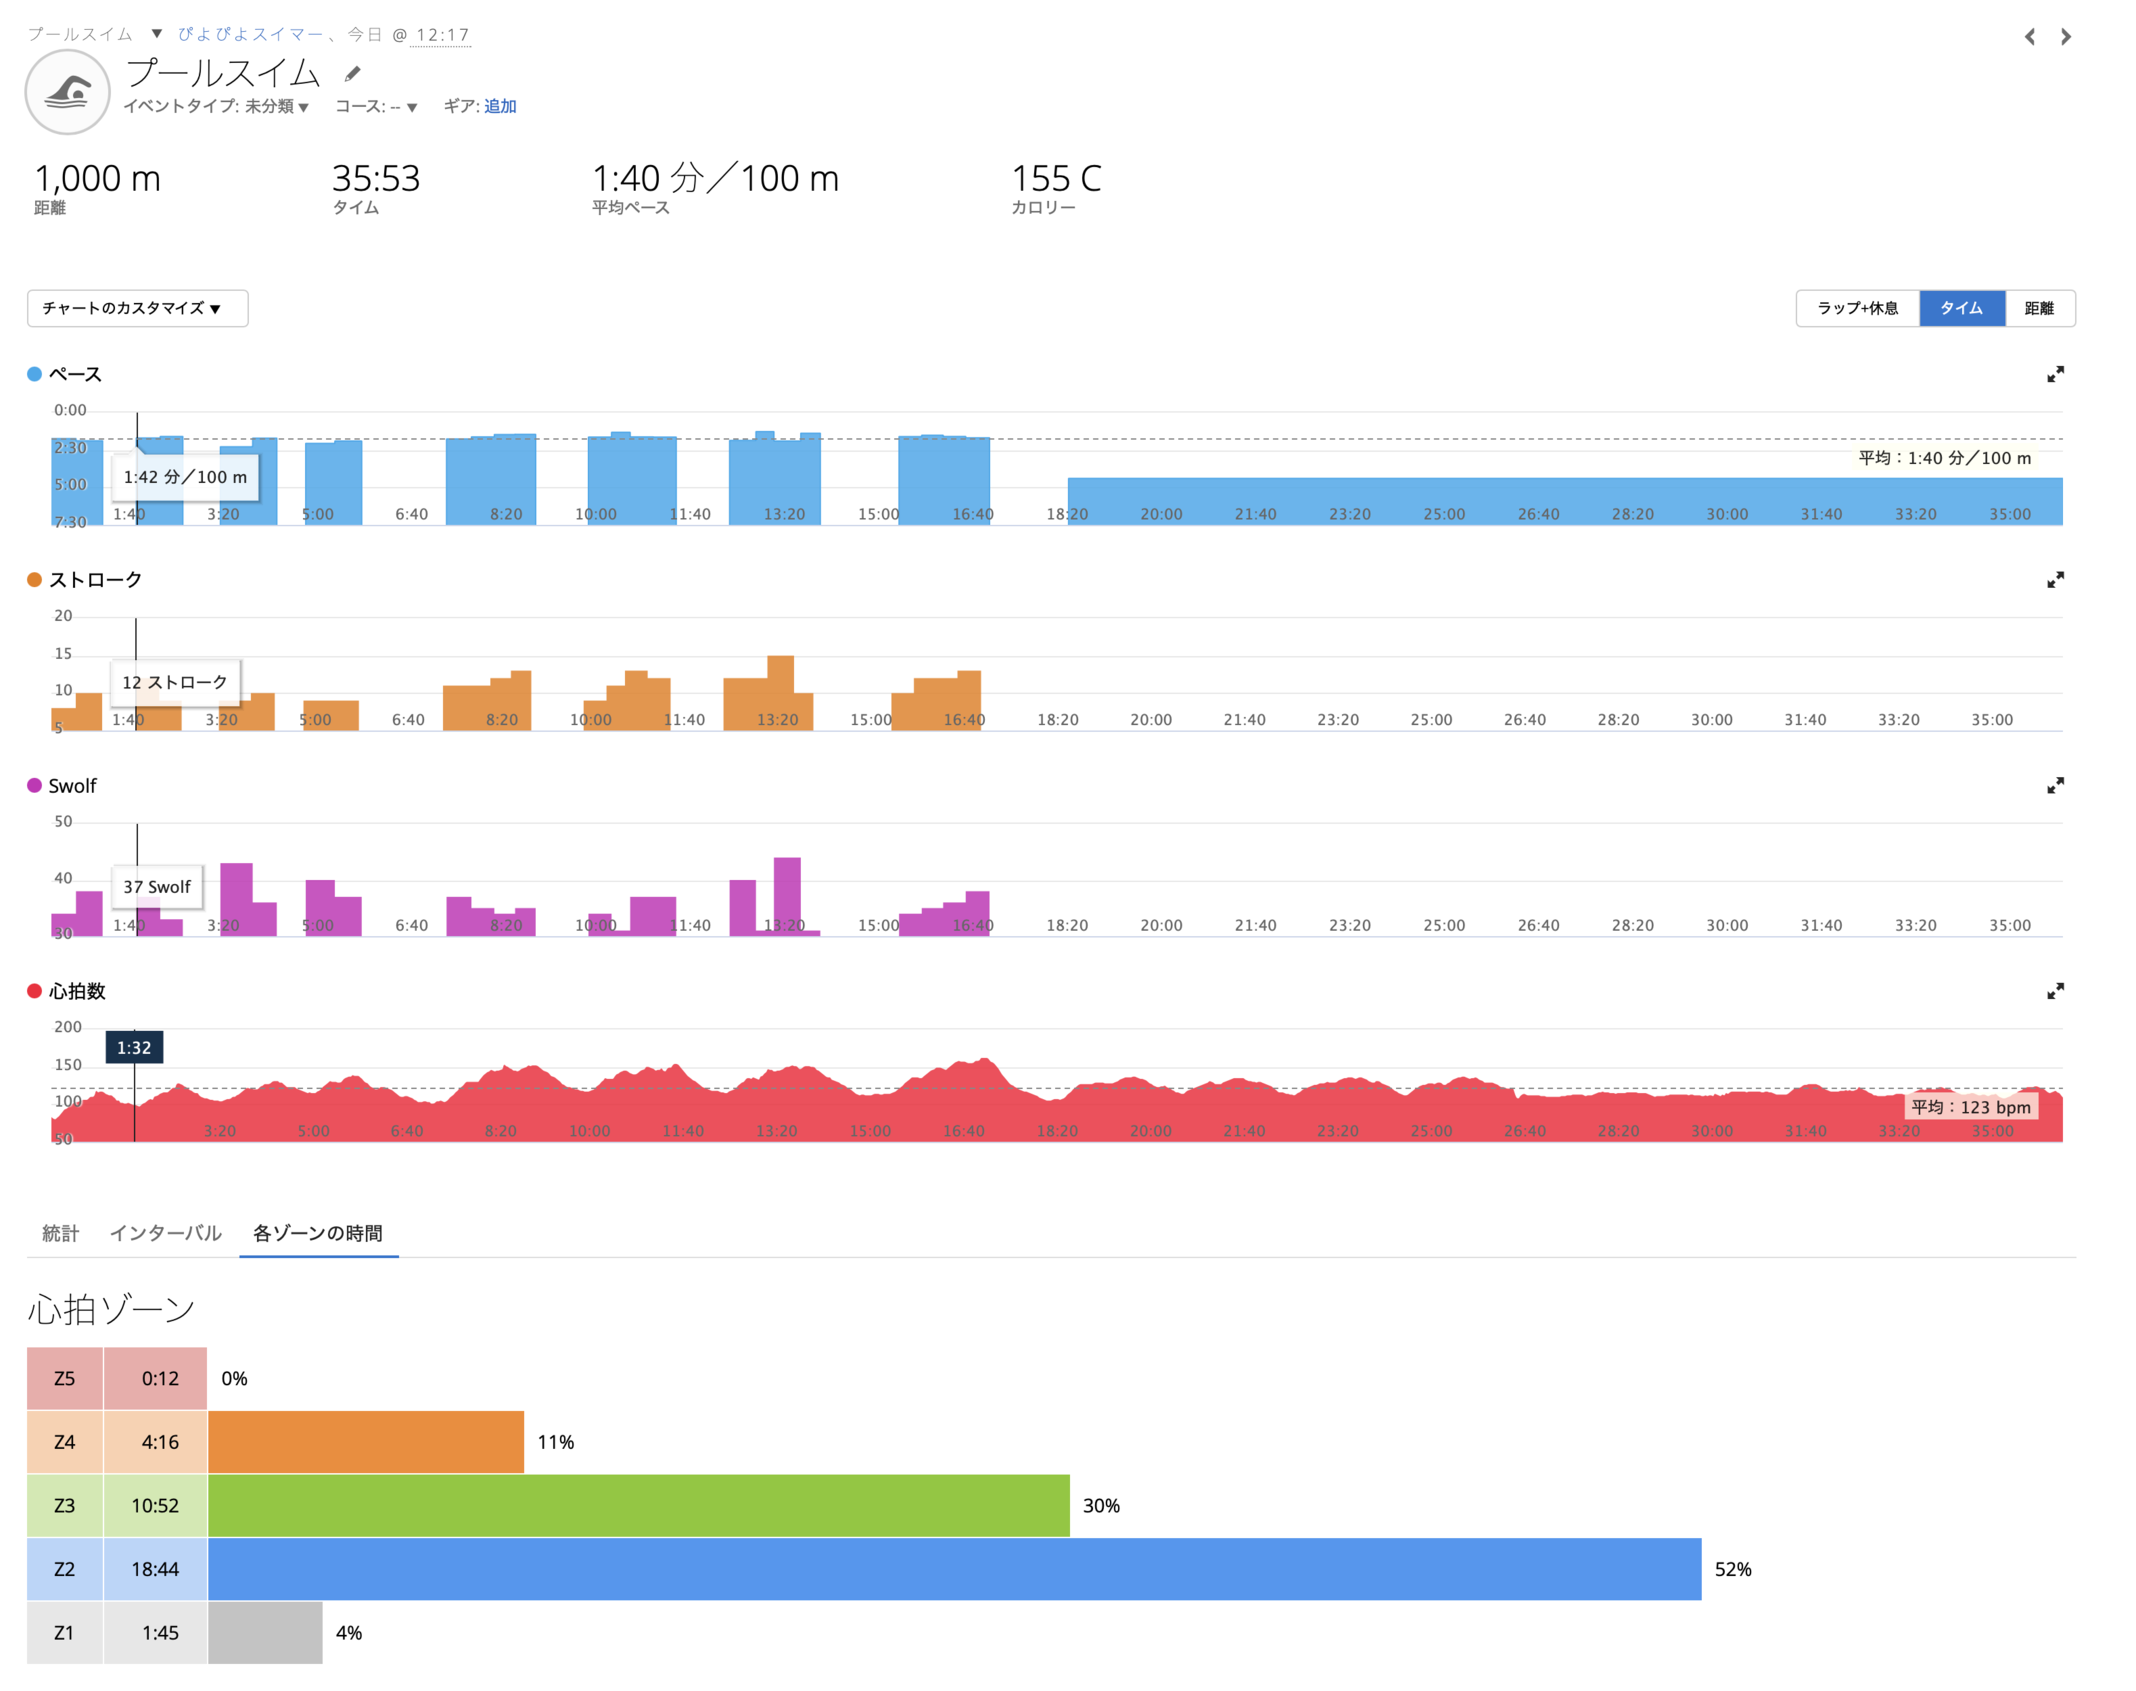Click the Z3 green zone bar

[x=639, y=1505]
